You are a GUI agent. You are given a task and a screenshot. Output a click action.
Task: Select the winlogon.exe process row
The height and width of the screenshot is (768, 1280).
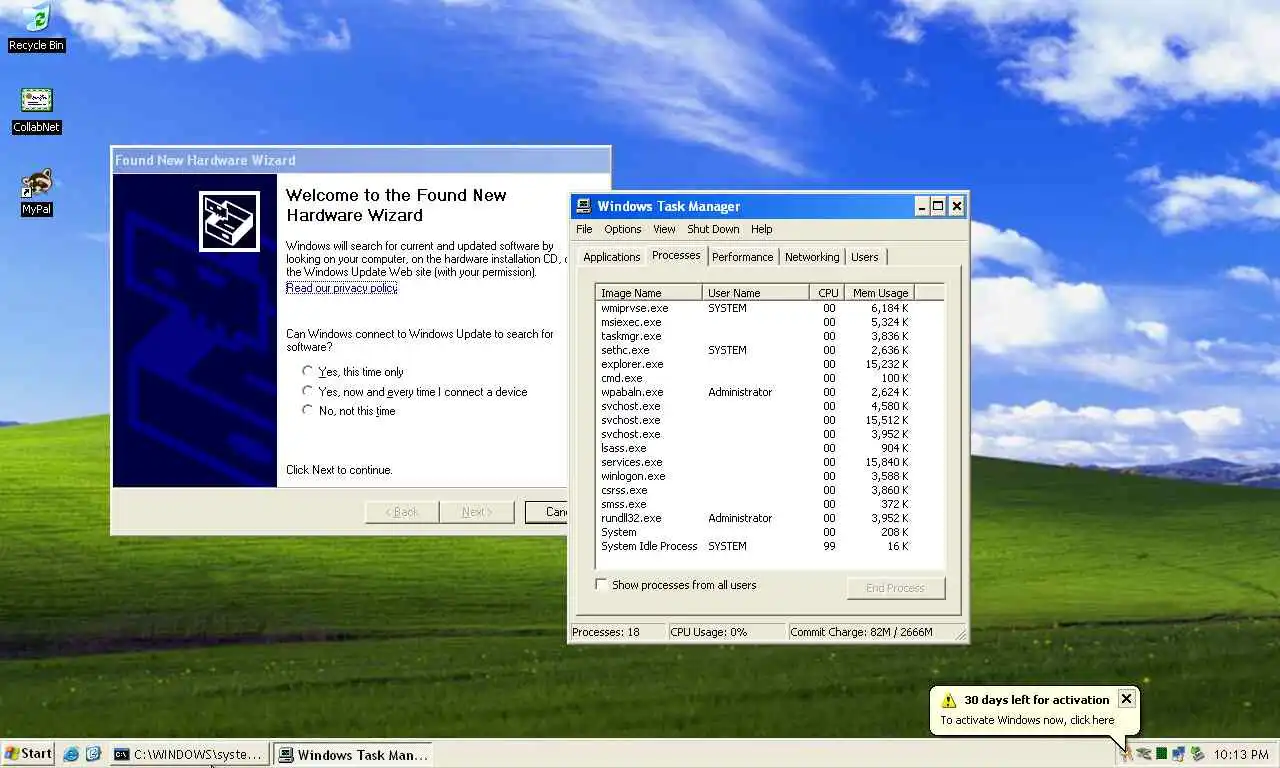pyautogui.click(x=755, y=476)
